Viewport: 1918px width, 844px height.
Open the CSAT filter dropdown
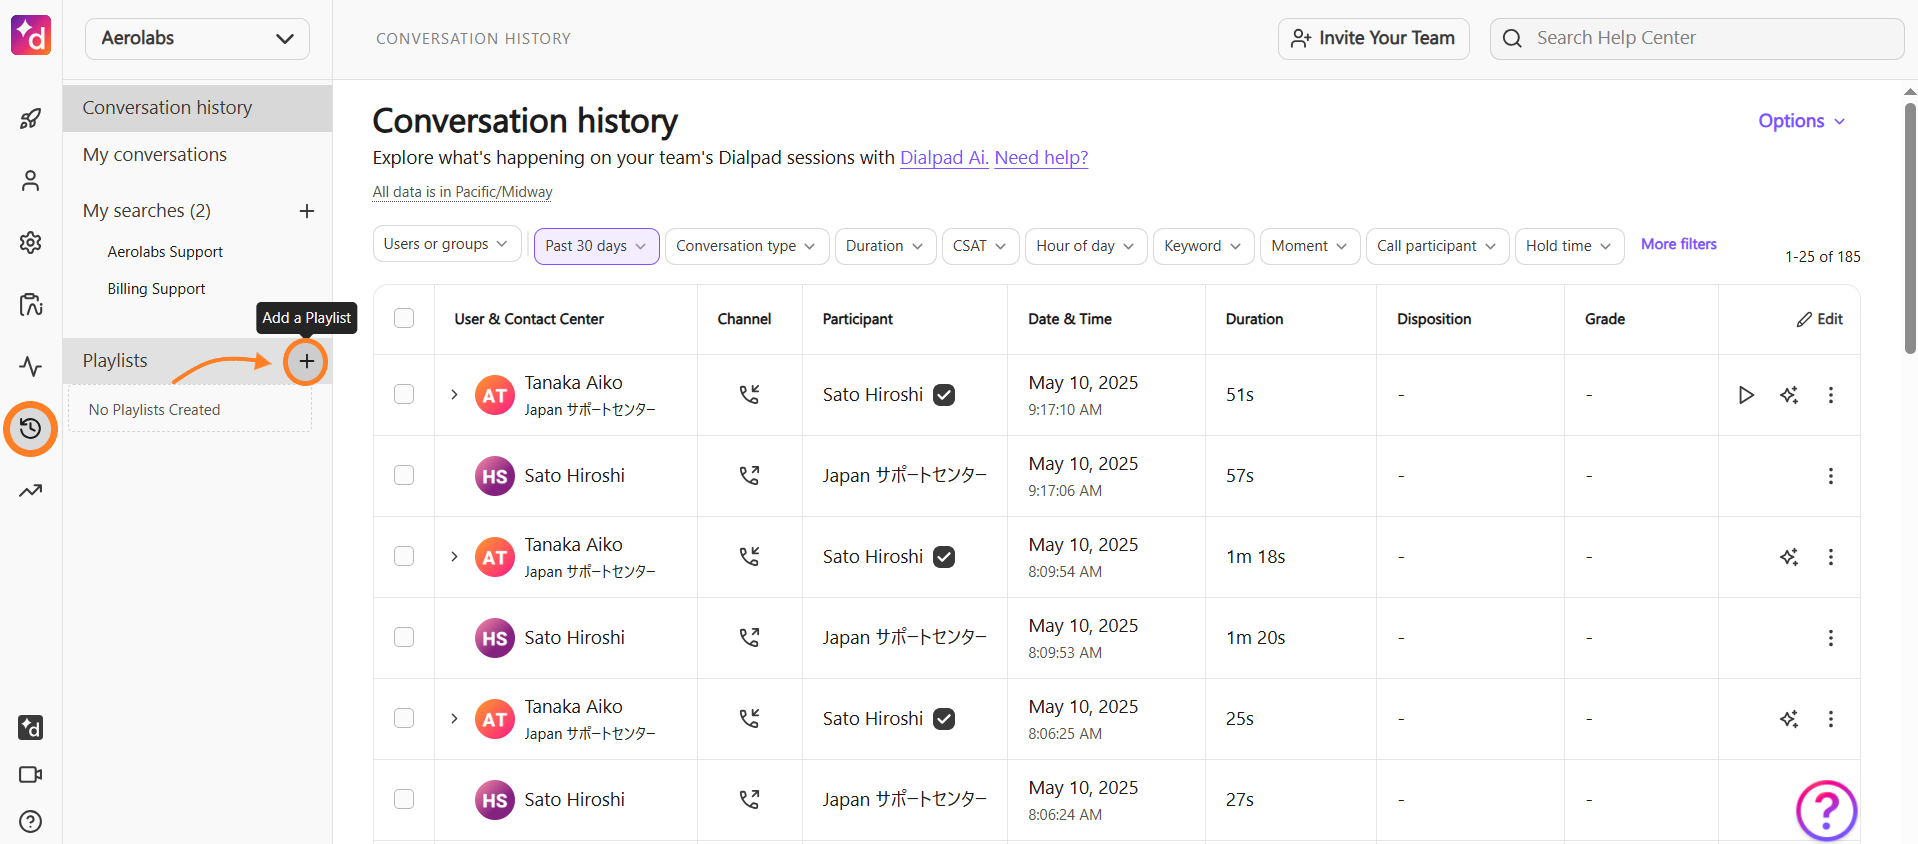tap(980, 246)
